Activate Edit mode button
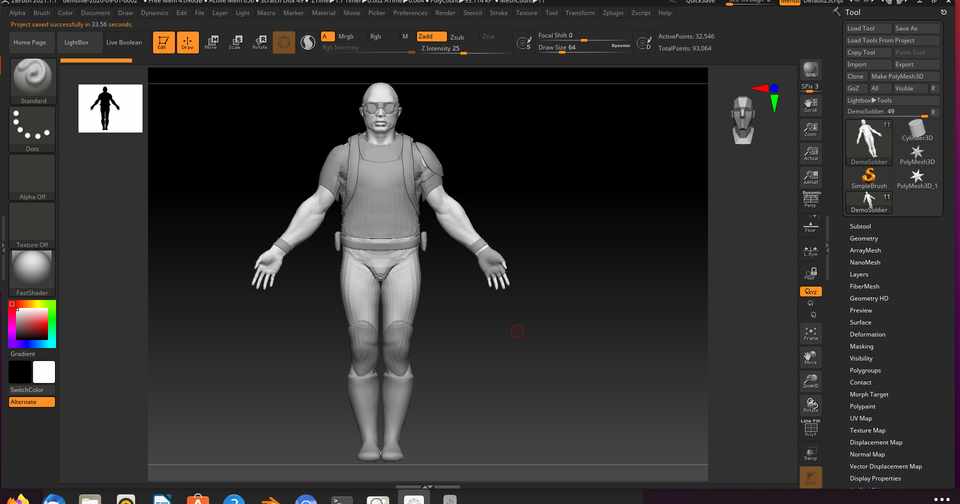Image resolution: width=960 pixels, height=504 pixels. pyautogui.click(x=162, y=42)
